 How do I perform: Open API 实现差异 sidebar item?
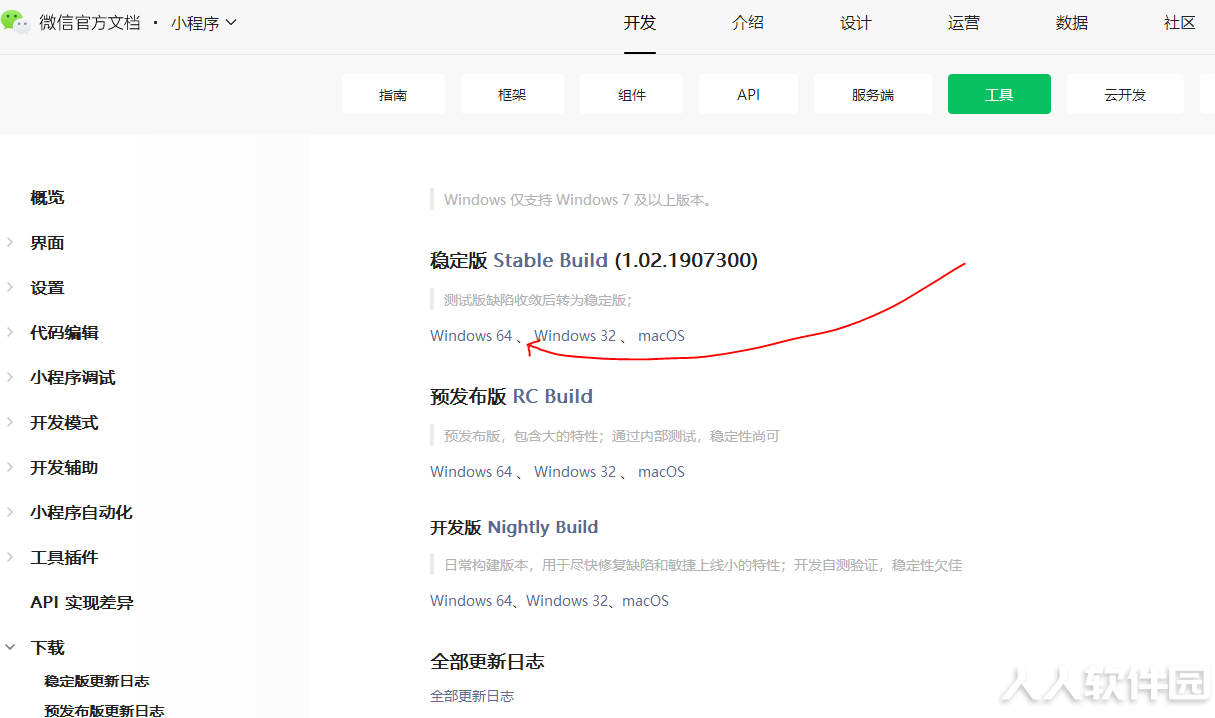coord(82,603)
